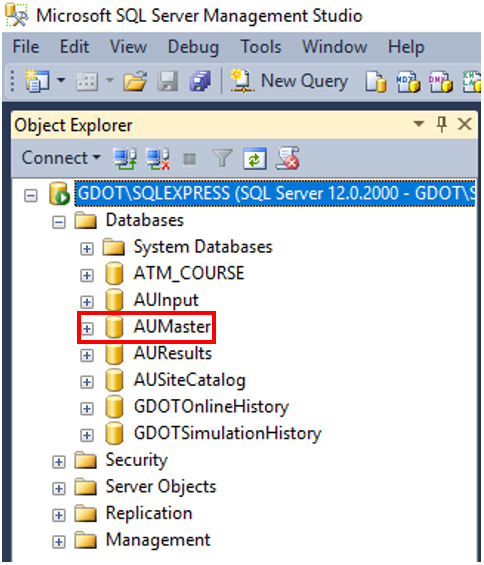Open the File menu

tap(26, 47)
